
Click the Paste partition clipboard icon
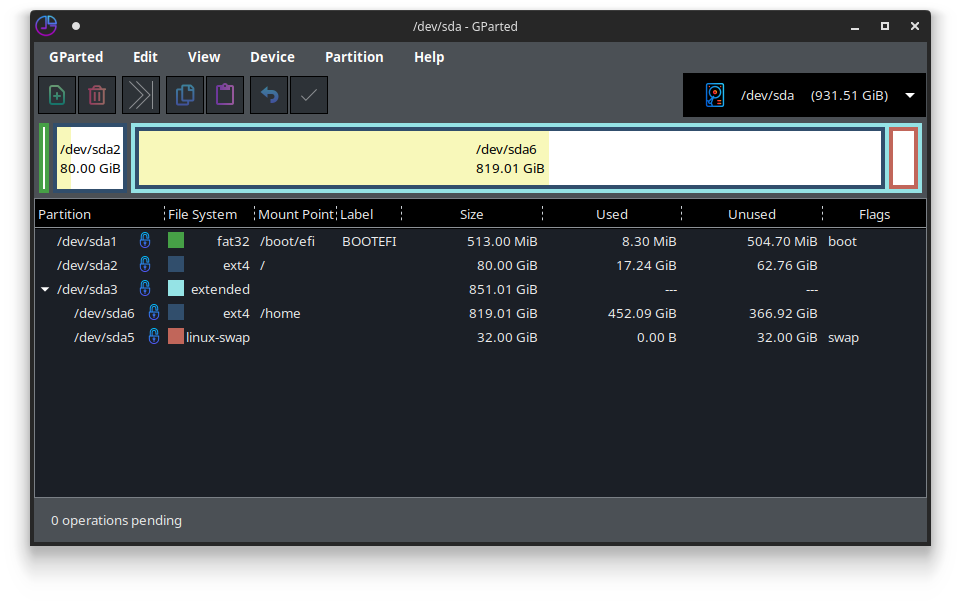(x=225, y=95)
